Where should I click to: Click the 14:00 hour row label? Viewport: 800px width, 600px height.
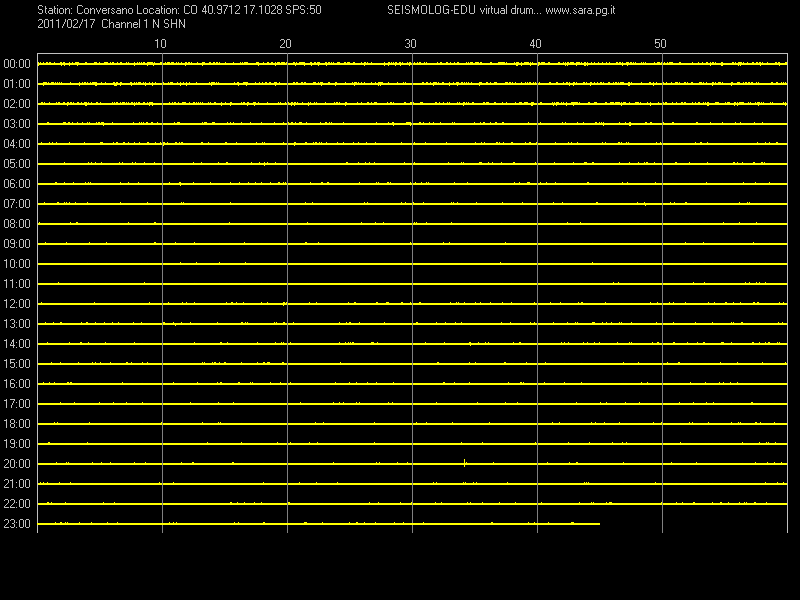point(17,344)
